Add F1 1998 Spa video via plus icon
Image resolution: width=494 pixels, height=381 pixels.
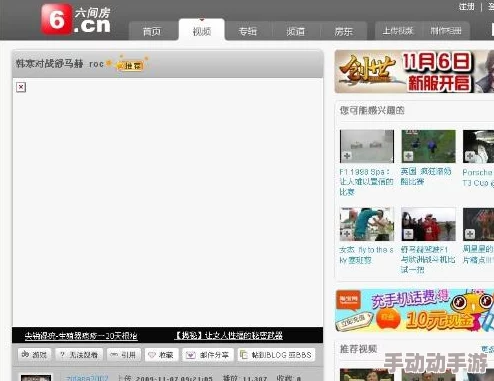347,156
